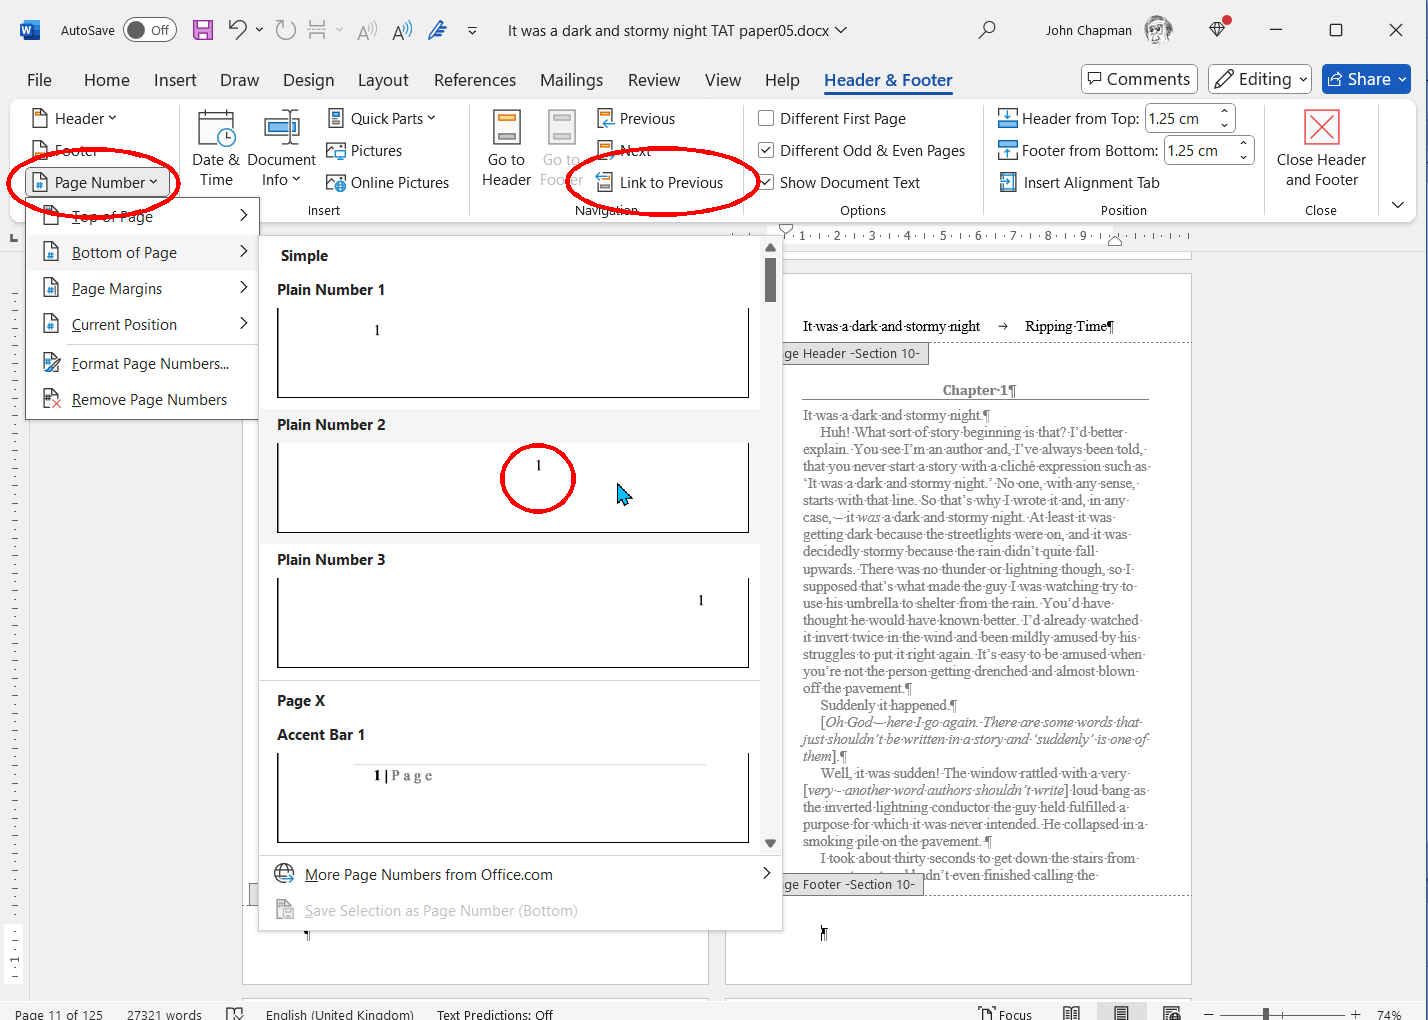The image size is (1428, 1020).
Task: Click the Undo arrow icon
Action: coord(237,30)
